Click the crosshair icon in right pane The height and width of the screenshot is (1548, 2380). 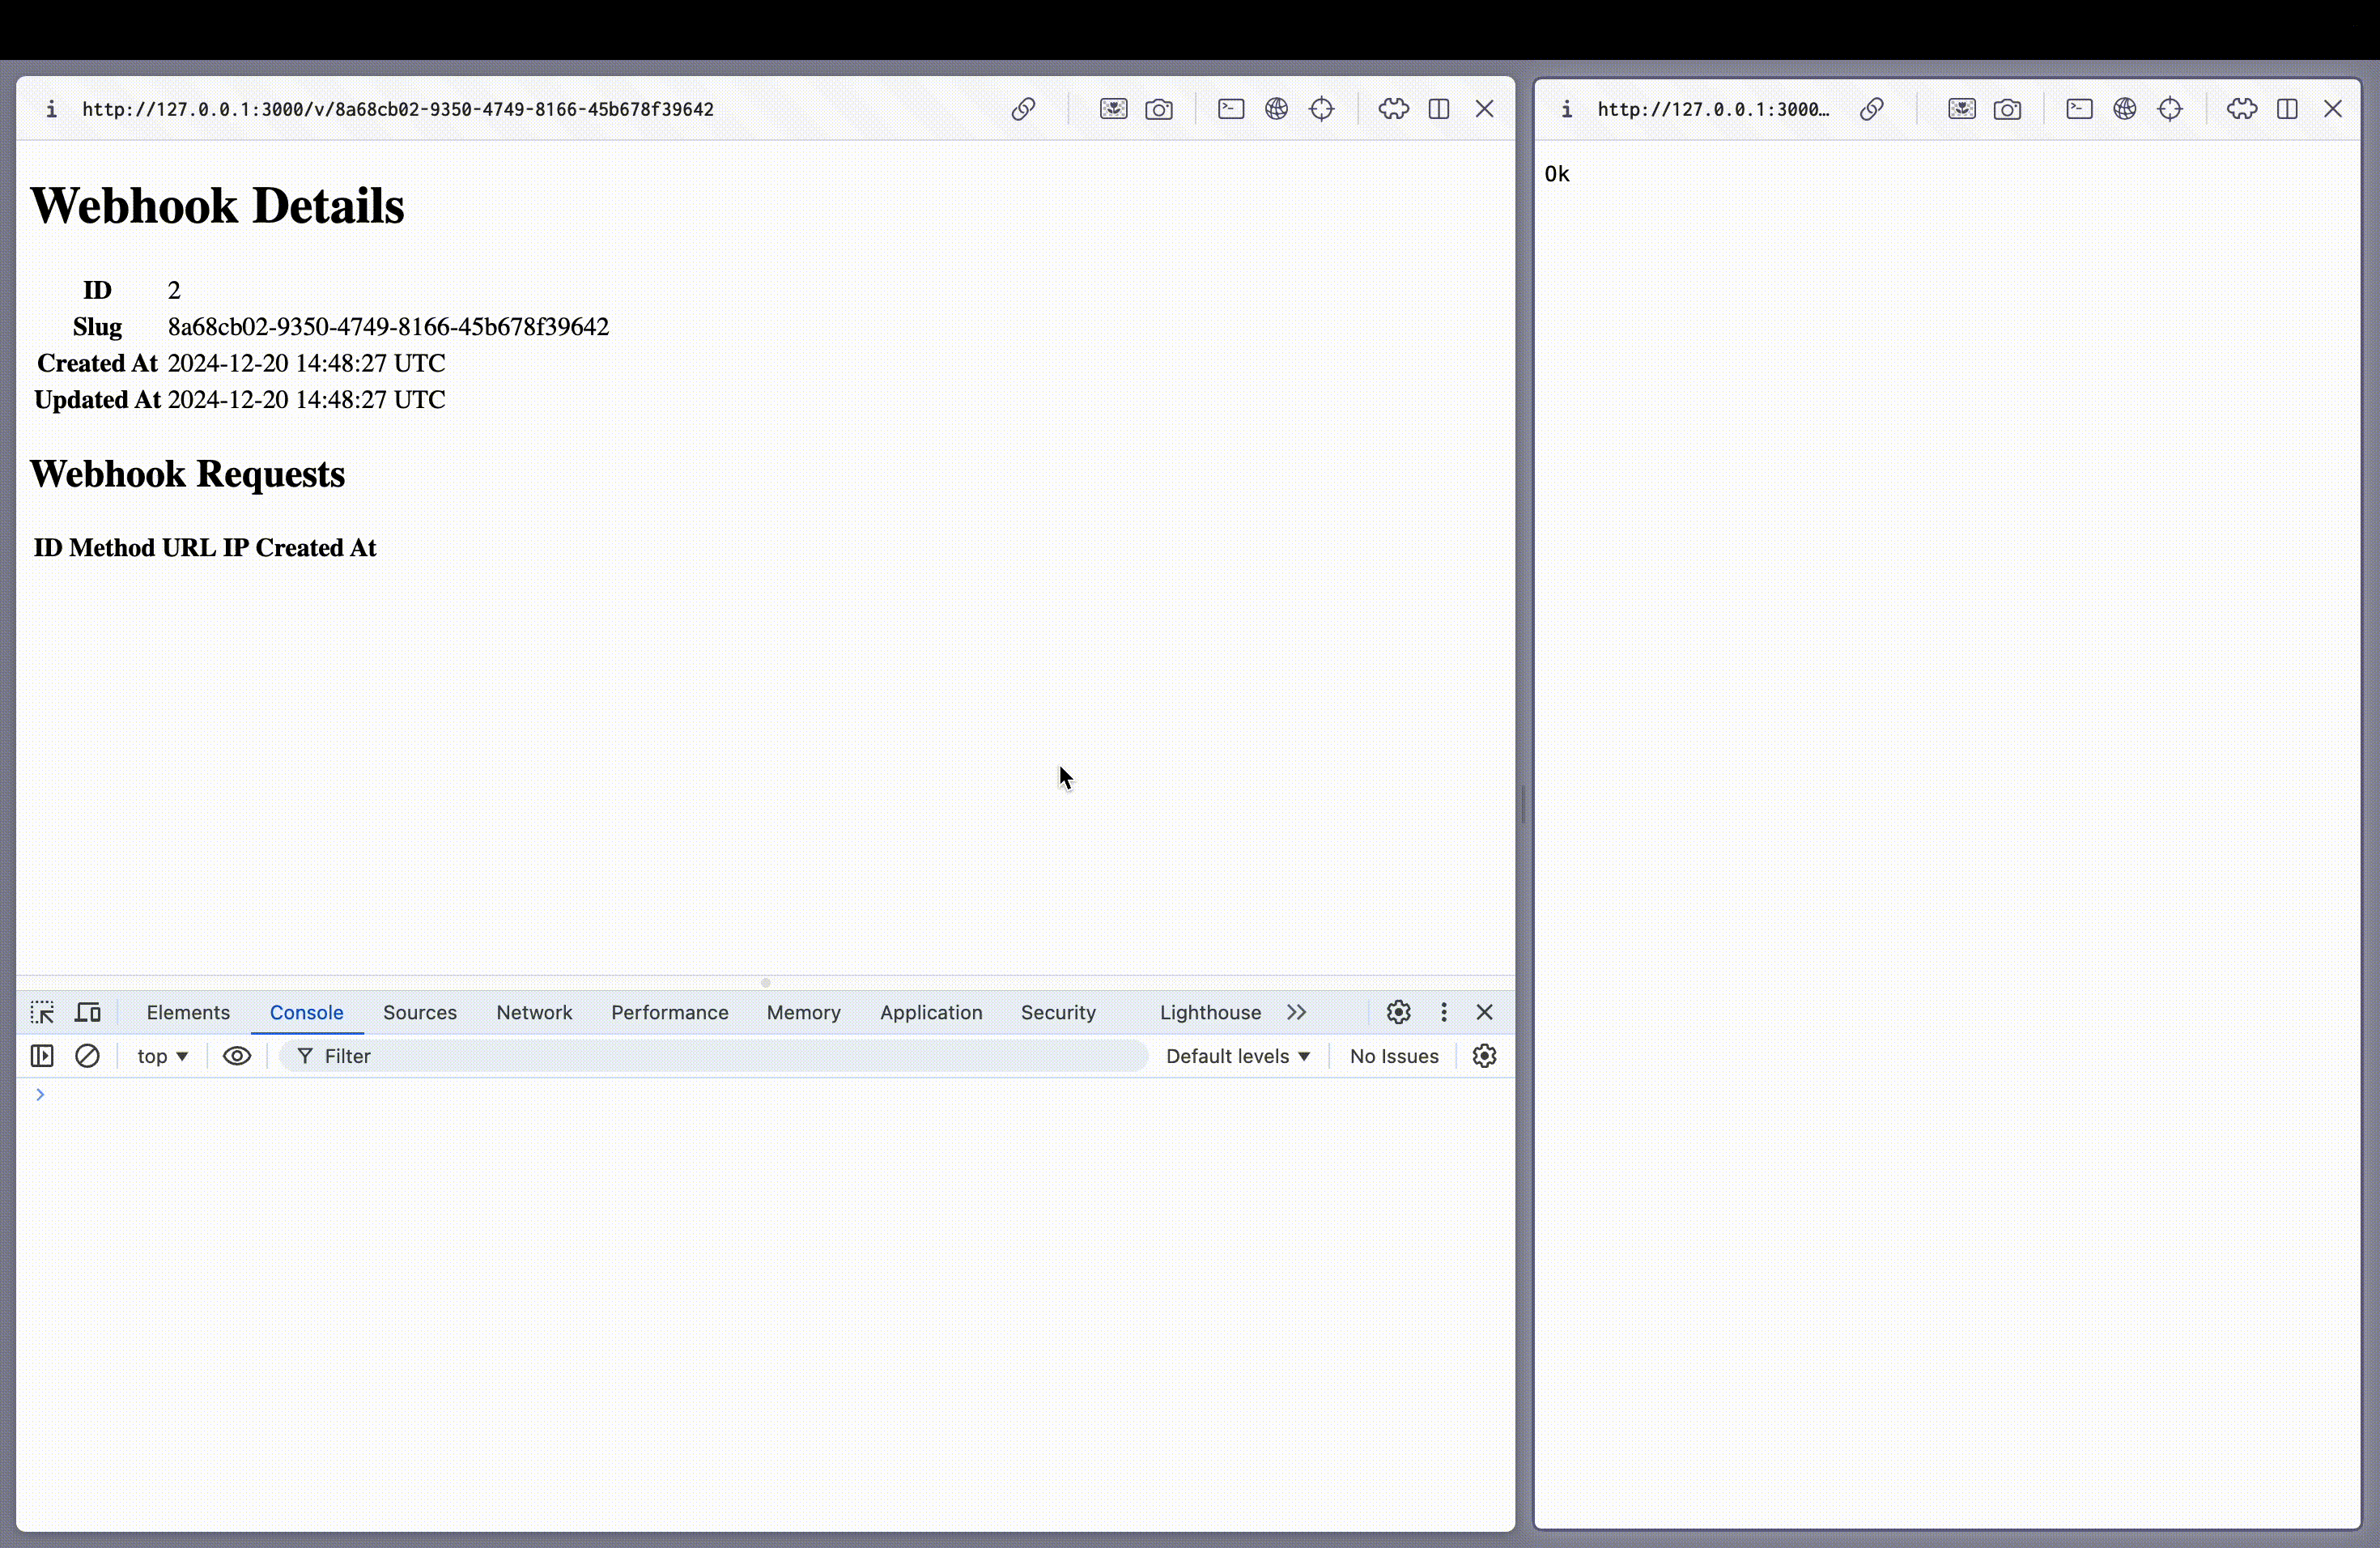(x=2170, y=109)
